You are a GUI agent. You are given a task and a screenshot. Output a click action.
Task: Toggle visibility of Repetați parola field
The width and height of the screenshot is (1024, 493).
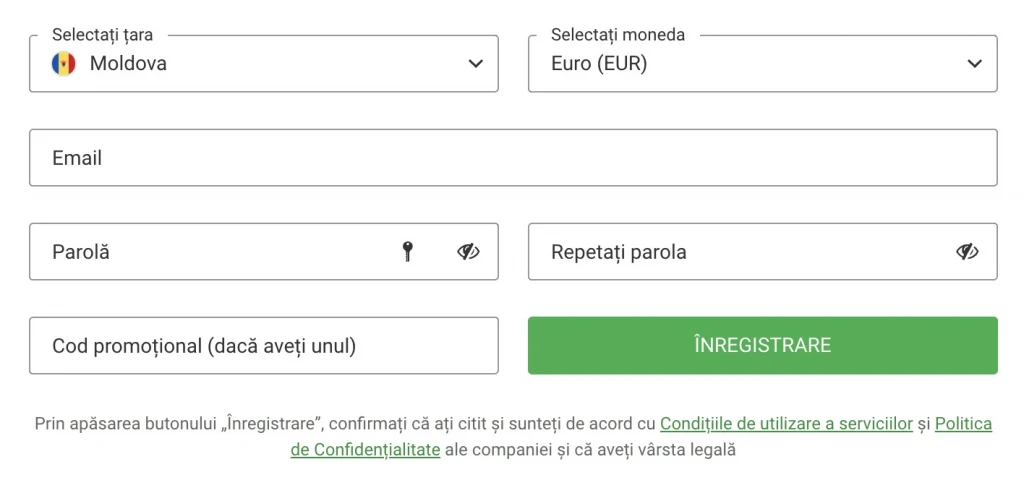[967, 252]
